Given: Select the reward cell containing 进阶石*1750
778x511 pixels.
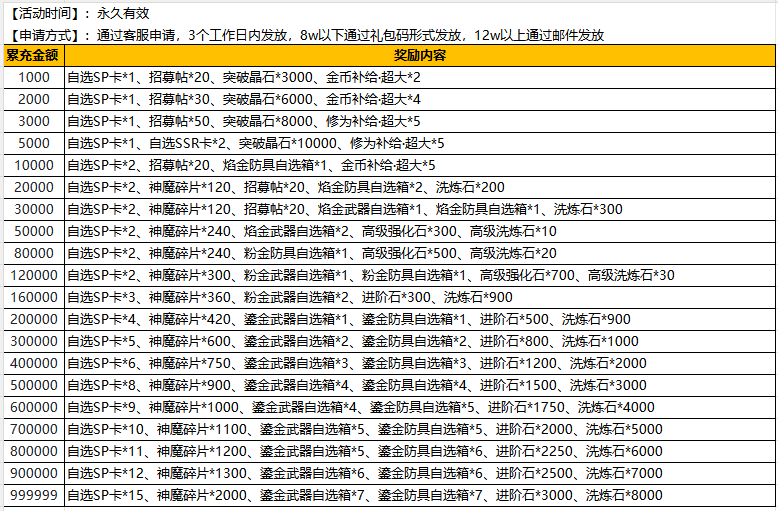Looking at the screenshot, I should (419, 407).
